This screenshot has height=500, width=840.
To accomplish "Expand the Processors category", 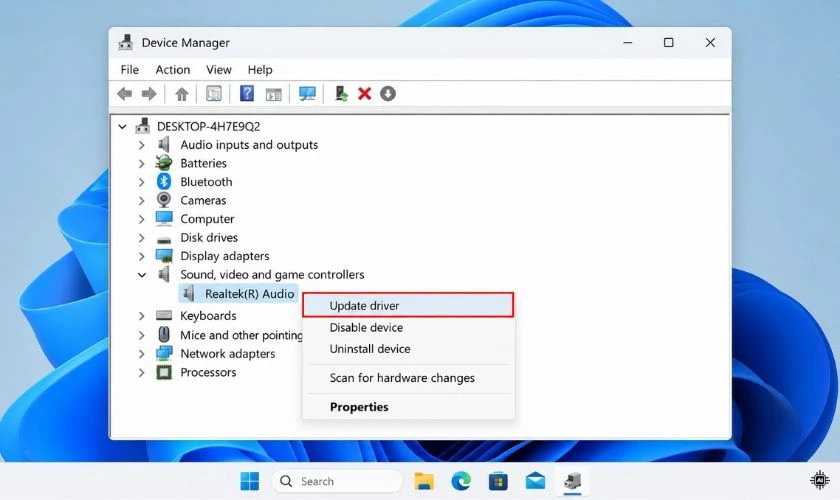I will click(x=141, y=372).
